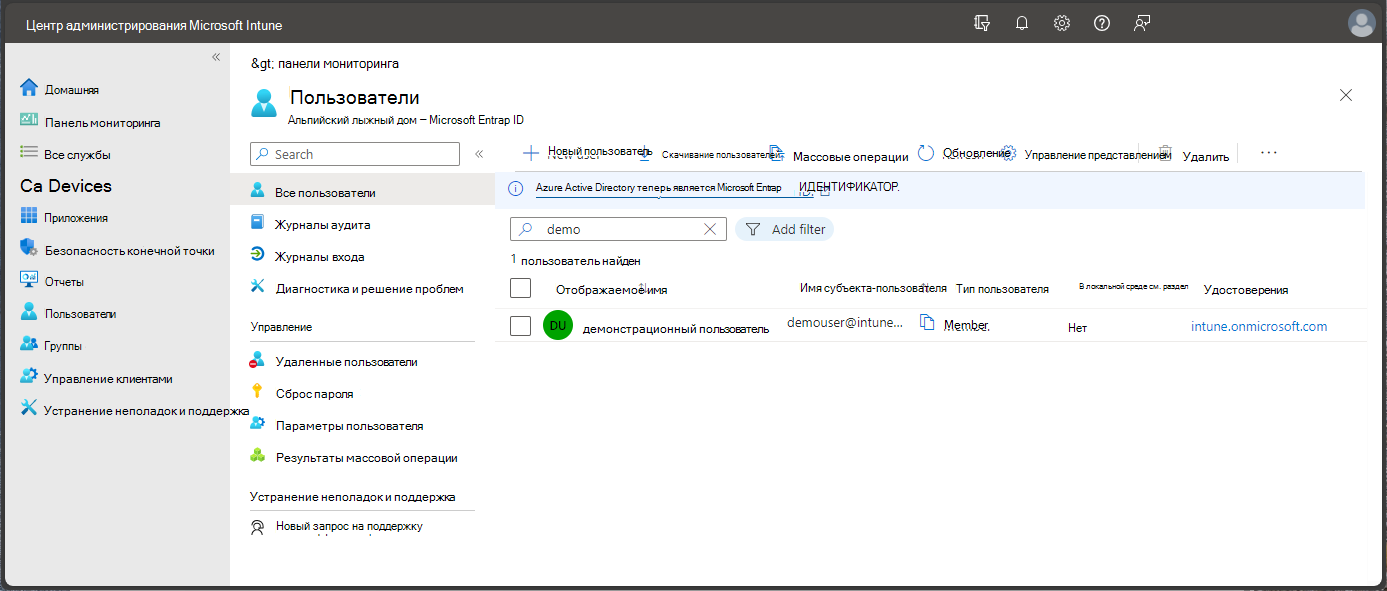Click the Отчеты monitor icon
Screen dimensions: 1387x591
click(29, 281)
